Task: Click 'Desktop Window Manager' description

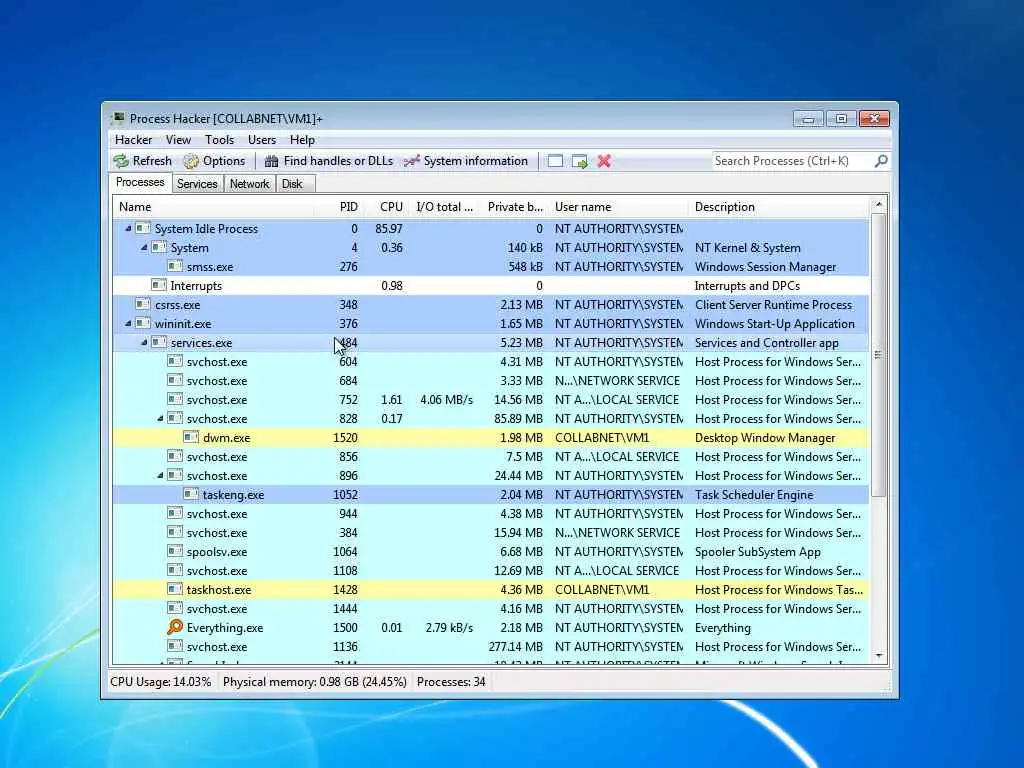Action: point(765,438)
